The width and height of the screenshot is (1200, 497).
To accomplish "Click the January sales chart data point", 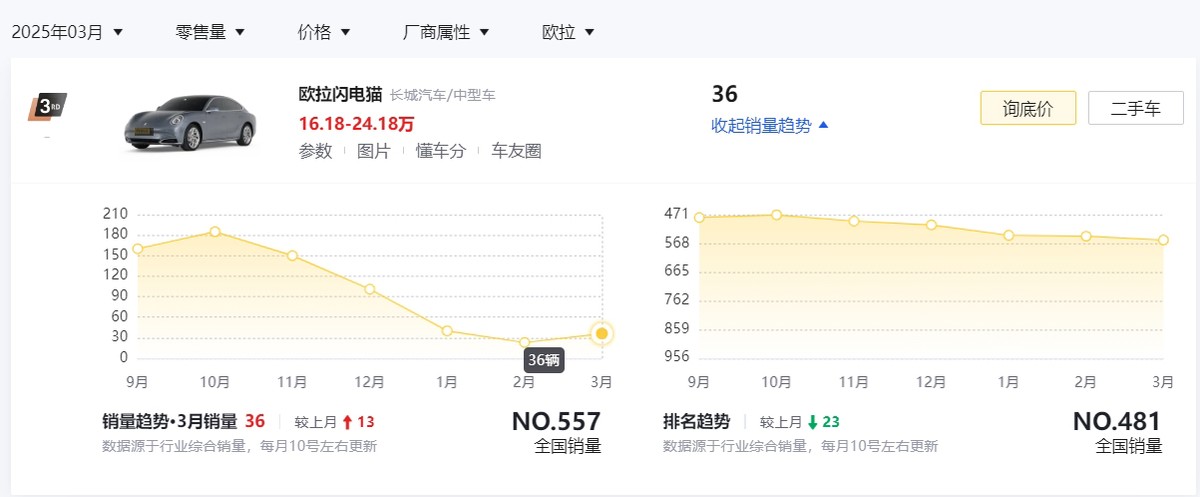I will point(447,331).
